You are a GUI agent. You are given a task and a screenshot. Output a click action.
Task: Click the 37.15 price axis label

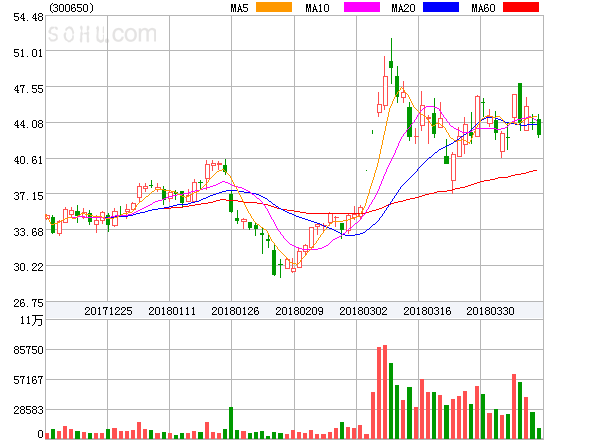click(x=28, y=197)
